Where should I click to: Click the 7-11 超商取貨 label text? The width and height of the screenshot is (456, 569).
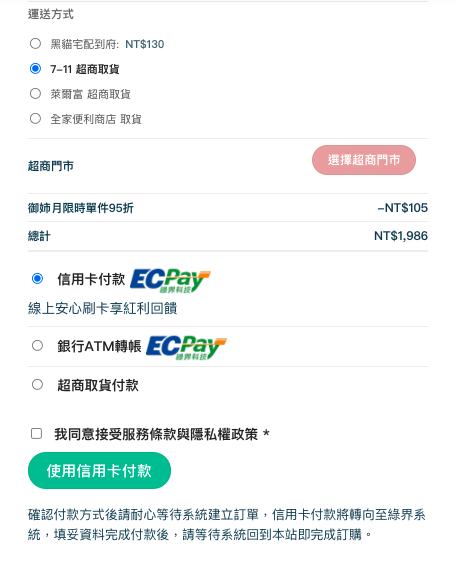click(85, 69)
